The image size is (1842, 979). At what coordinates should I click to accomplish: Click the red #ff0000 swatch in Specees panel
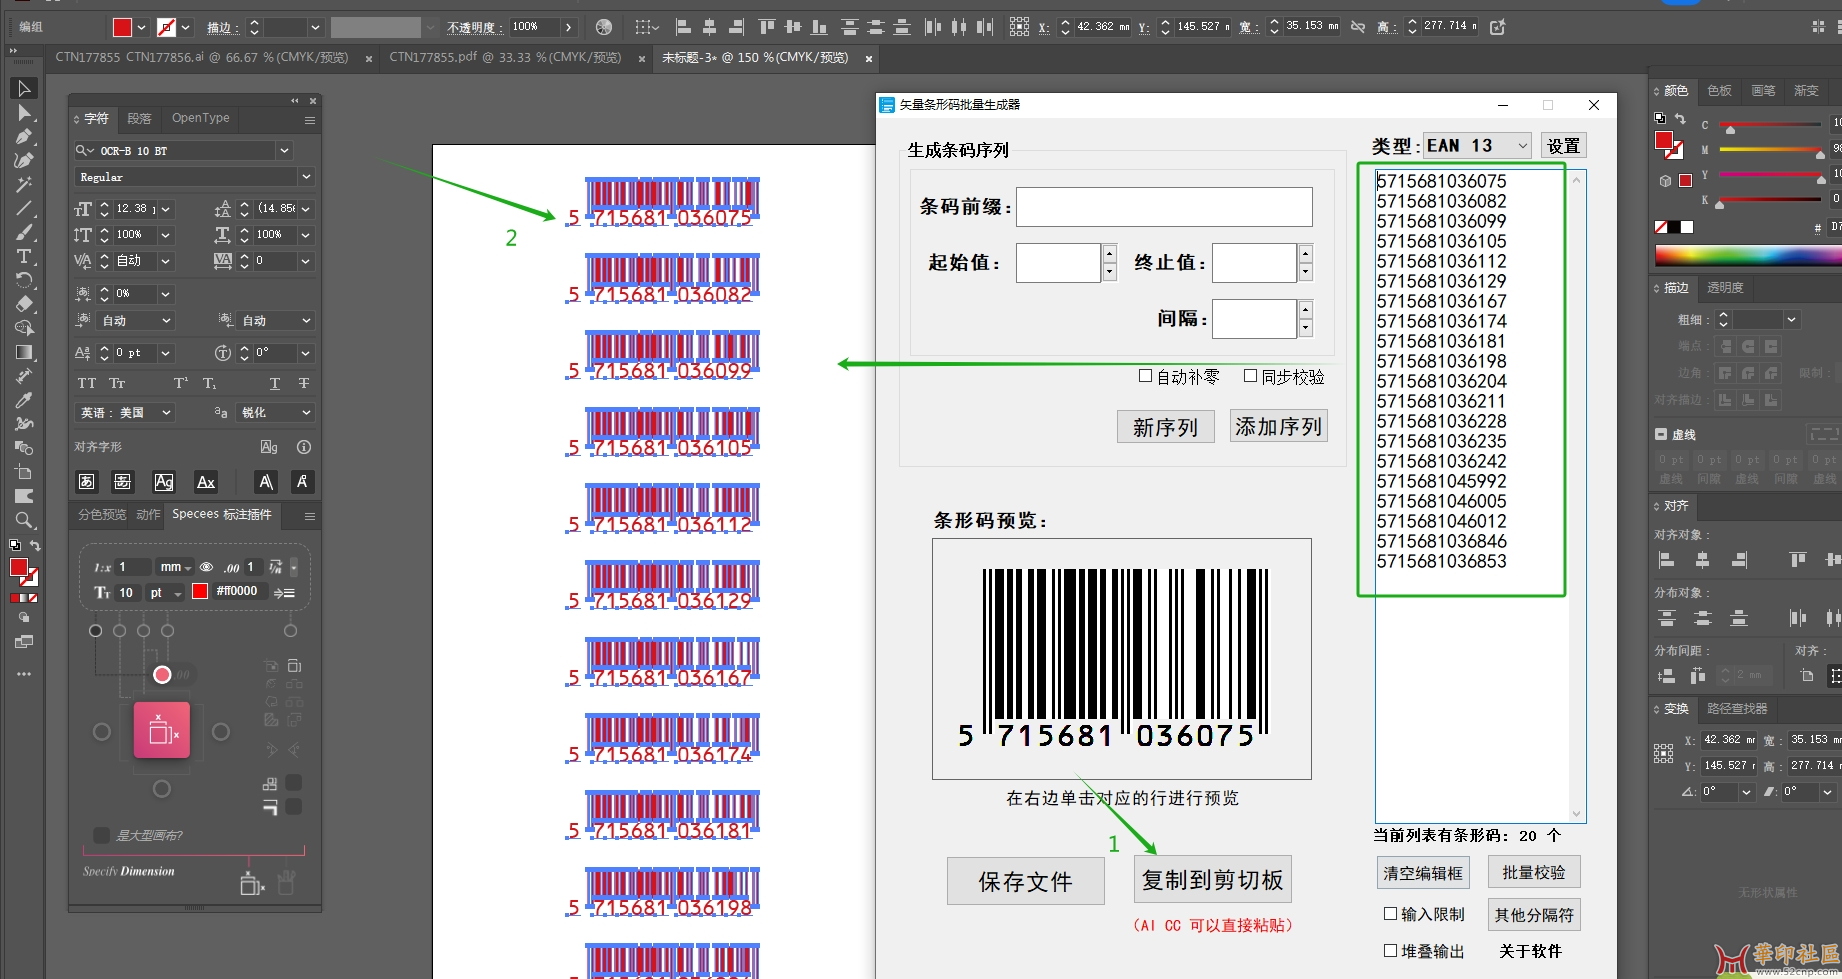click(200, 591)
